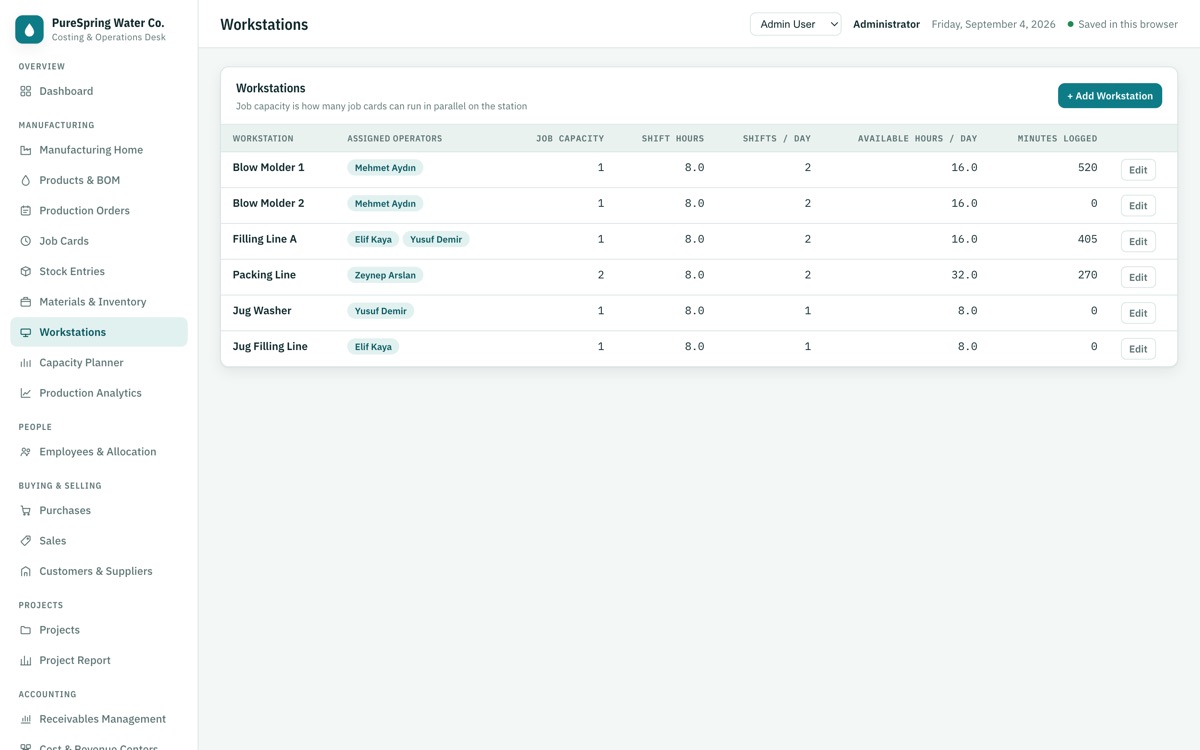Click Elif Kaya tag on Jug Filling Line
The height and width of the screenshot is (750, 1200).
point(373,347)
